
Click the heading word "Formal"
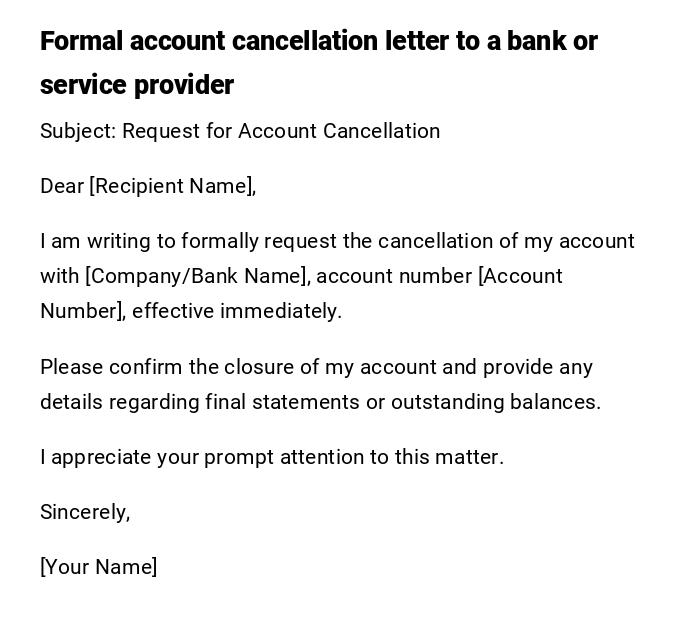coord(82,41)
